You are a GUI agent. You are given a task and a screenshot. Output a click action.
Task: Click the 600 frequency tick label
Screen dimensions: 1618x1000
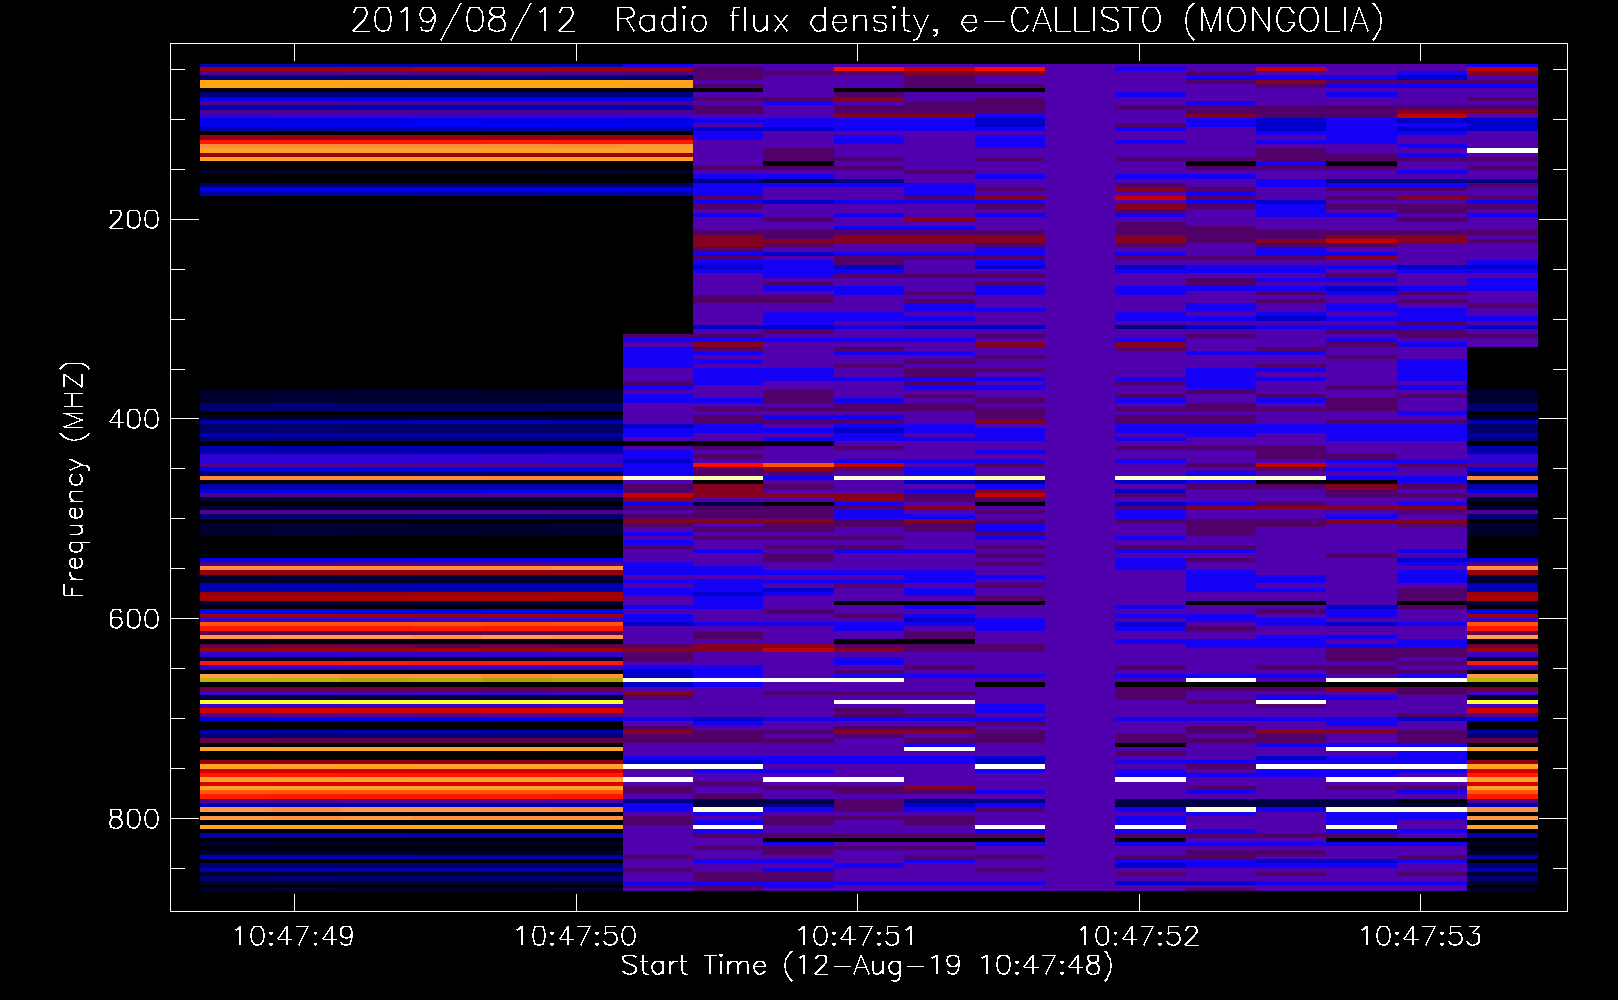coord(134,619)
